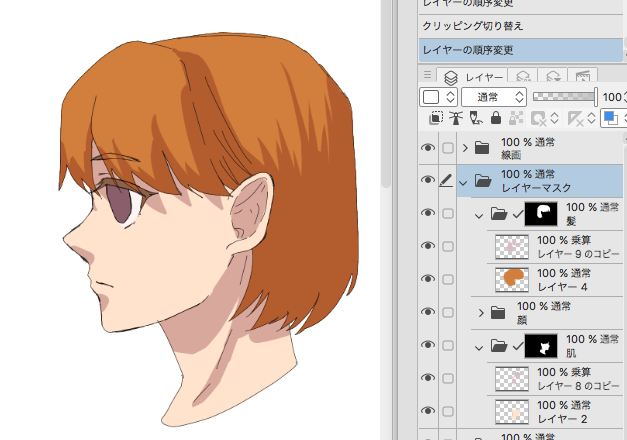Viewport: 627px width, 440px height.
Task: Expand the 線画 layer folder
Action: 464,148
